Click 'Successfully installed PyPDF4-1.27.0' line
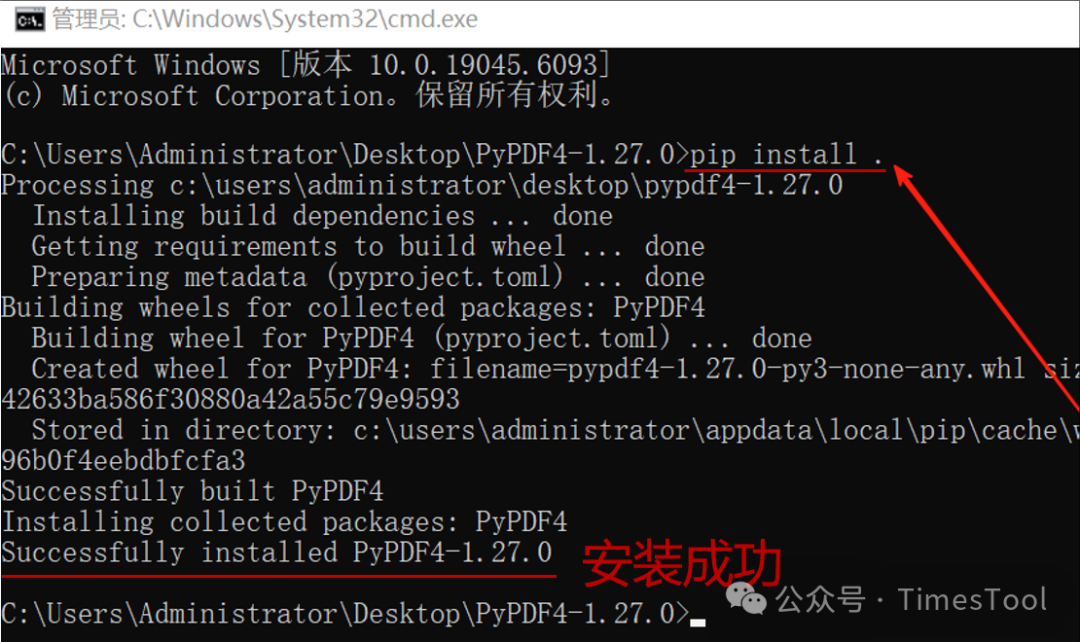Image resolution: width=1080 pixels, height=642 pixels. pos(277,552)
